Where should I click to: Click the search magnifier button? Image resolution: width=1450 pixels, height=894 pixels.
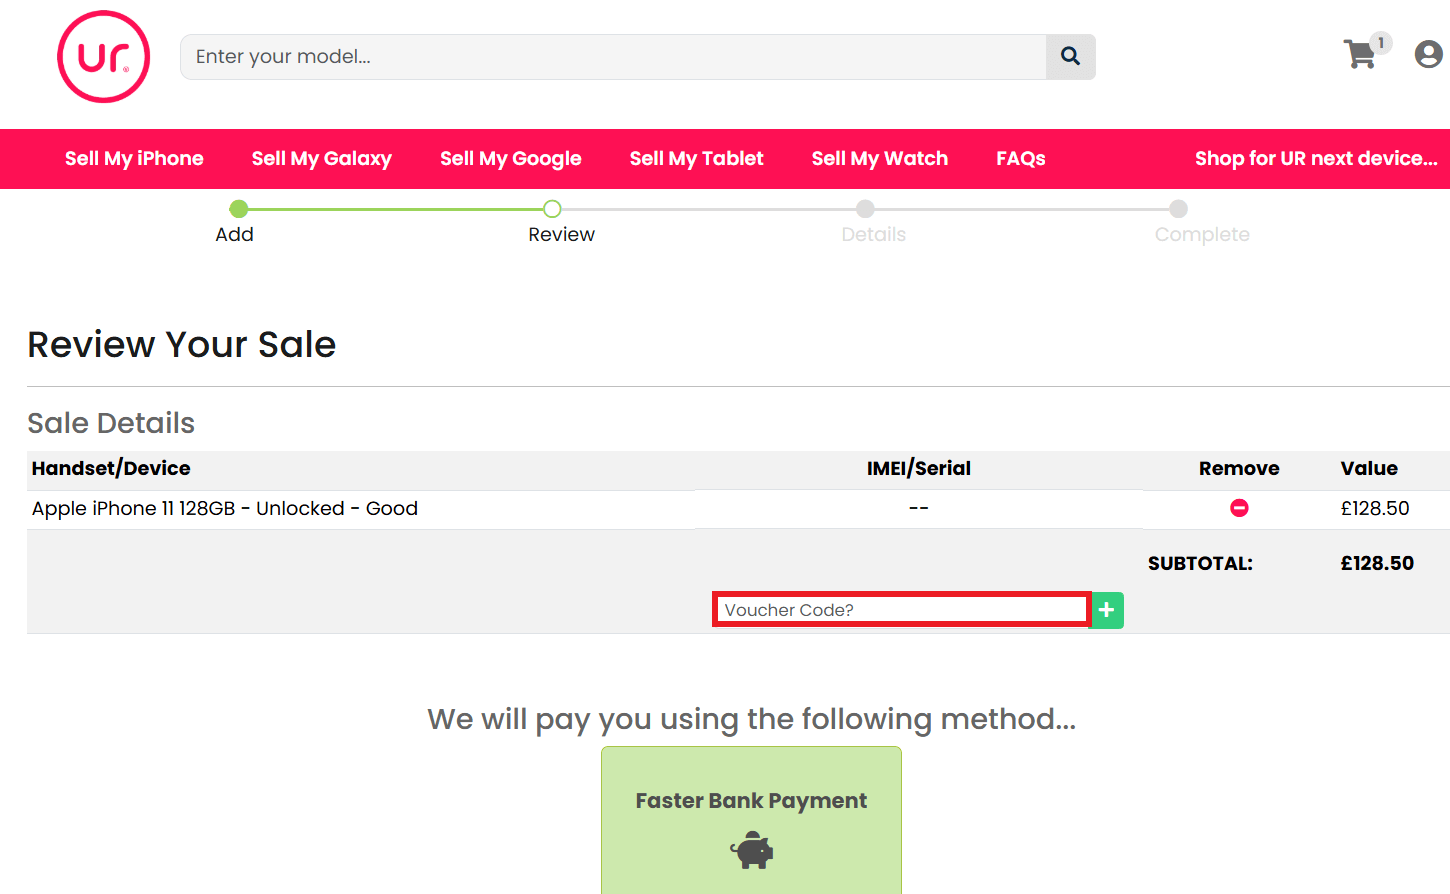[1070, 57]
